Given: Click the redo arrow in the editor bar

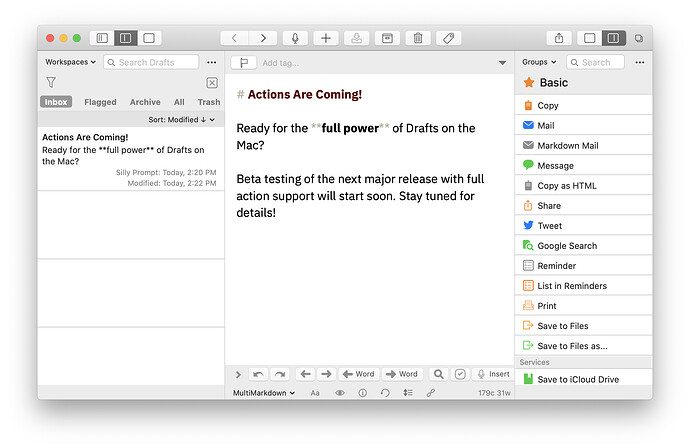Looking at the screenshot, I should click(280, 374).
